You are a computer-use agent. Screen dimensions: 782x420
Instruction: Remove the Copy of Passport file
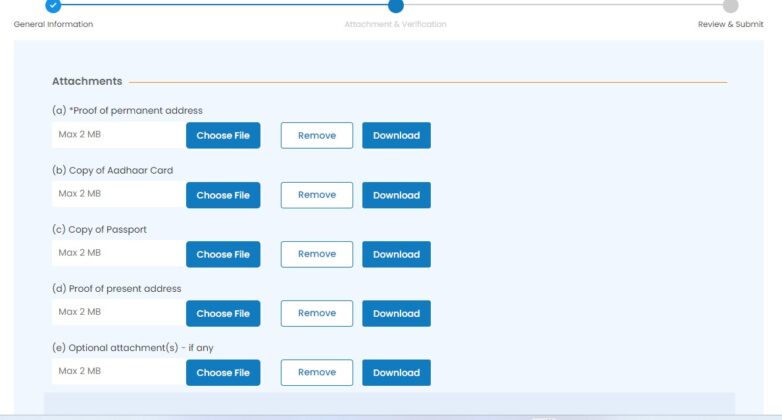tap(317, 254)
